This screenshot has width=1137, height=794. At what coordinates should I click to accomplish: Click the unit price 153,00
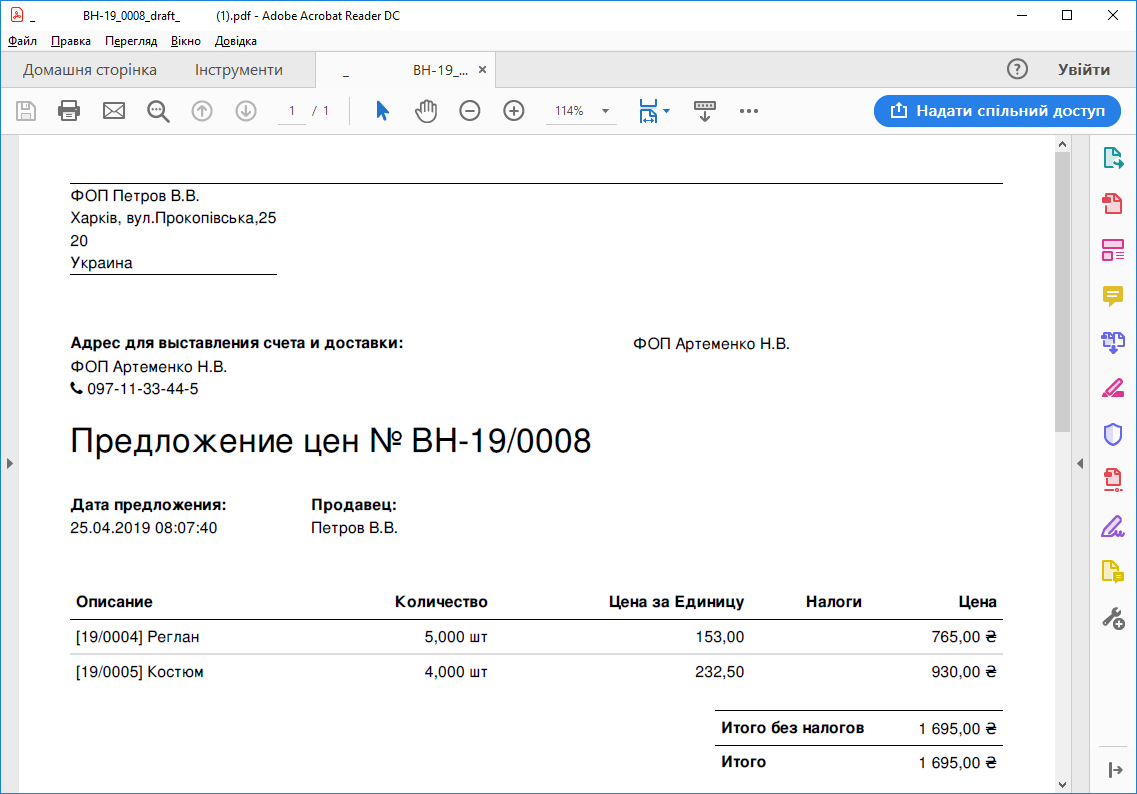click(x=720, y=637)
